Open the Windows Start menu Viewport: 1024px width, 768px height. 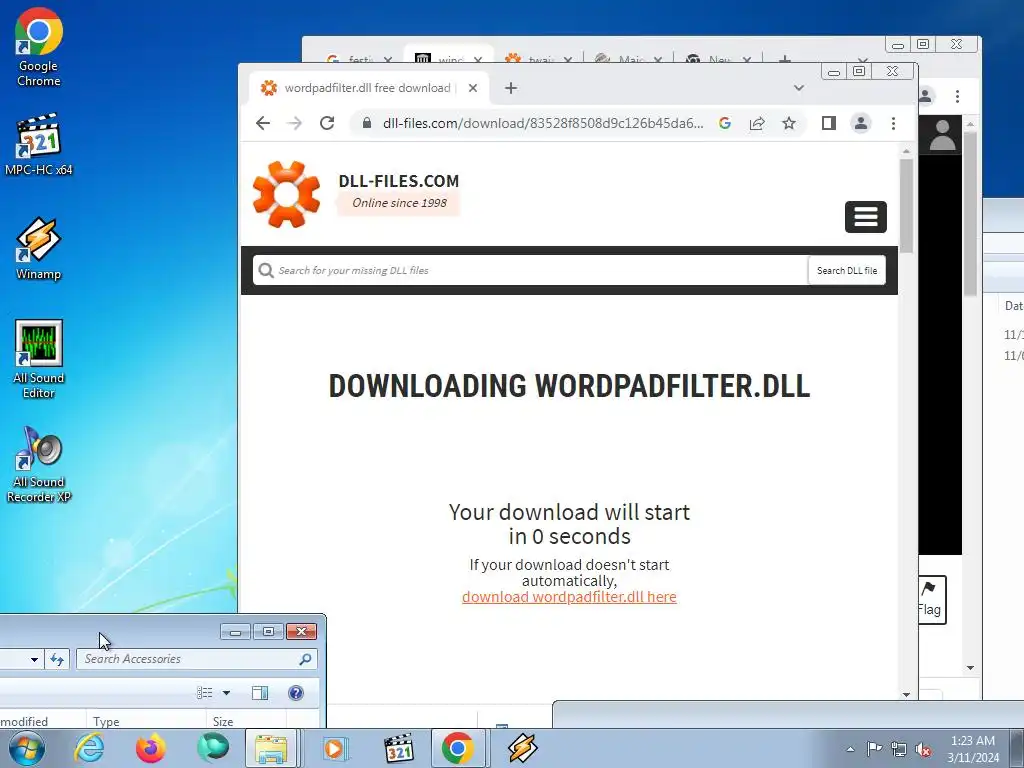click(x=27, y=748)
